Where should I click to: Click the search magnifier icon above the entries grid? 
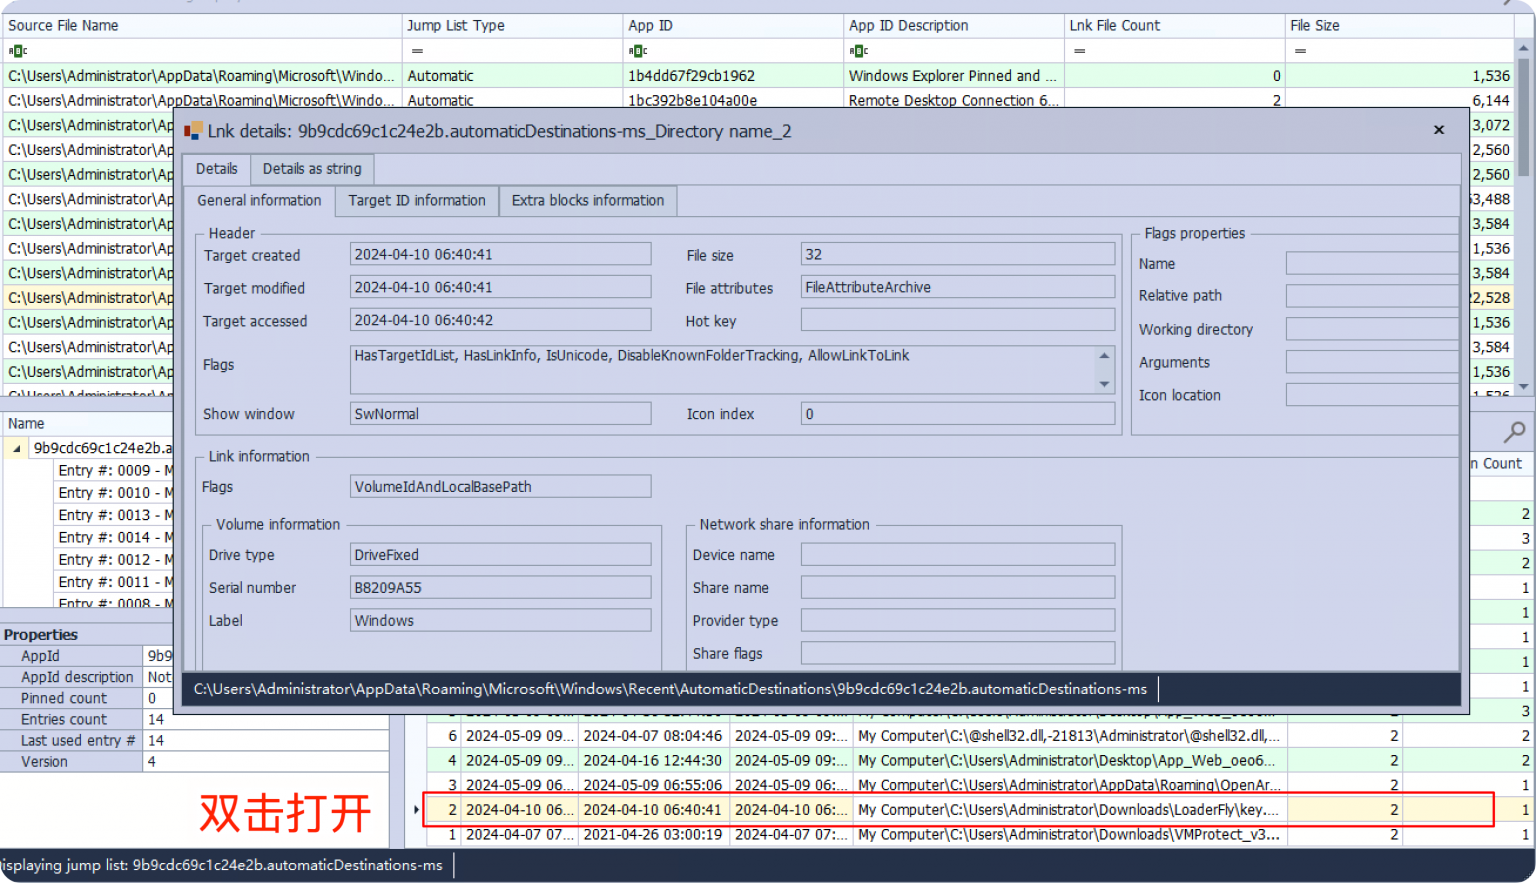1513,432
